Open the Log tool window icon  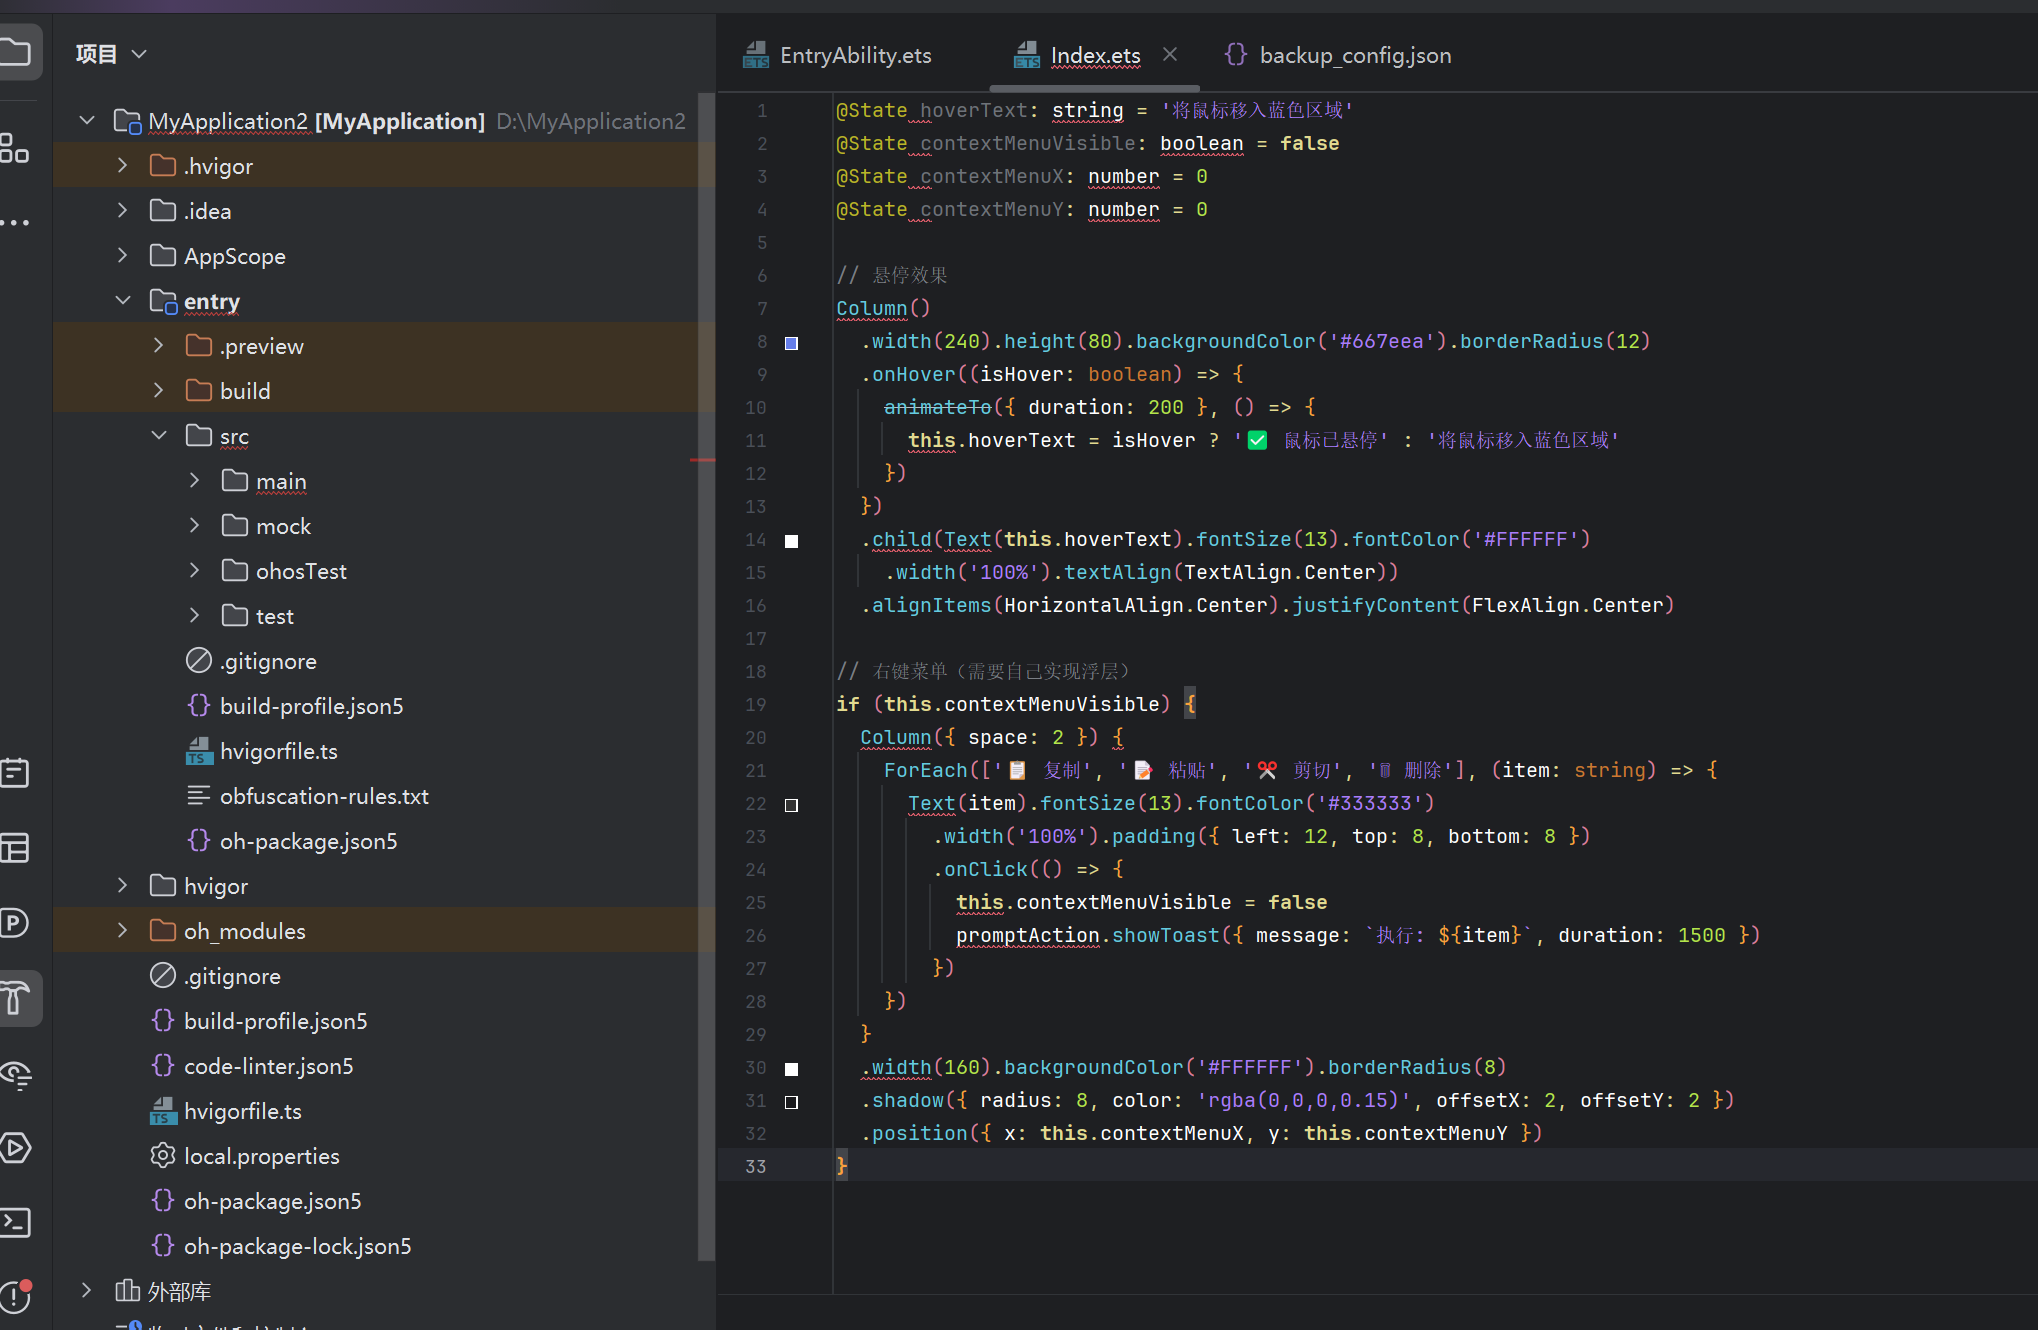(15, 772)
